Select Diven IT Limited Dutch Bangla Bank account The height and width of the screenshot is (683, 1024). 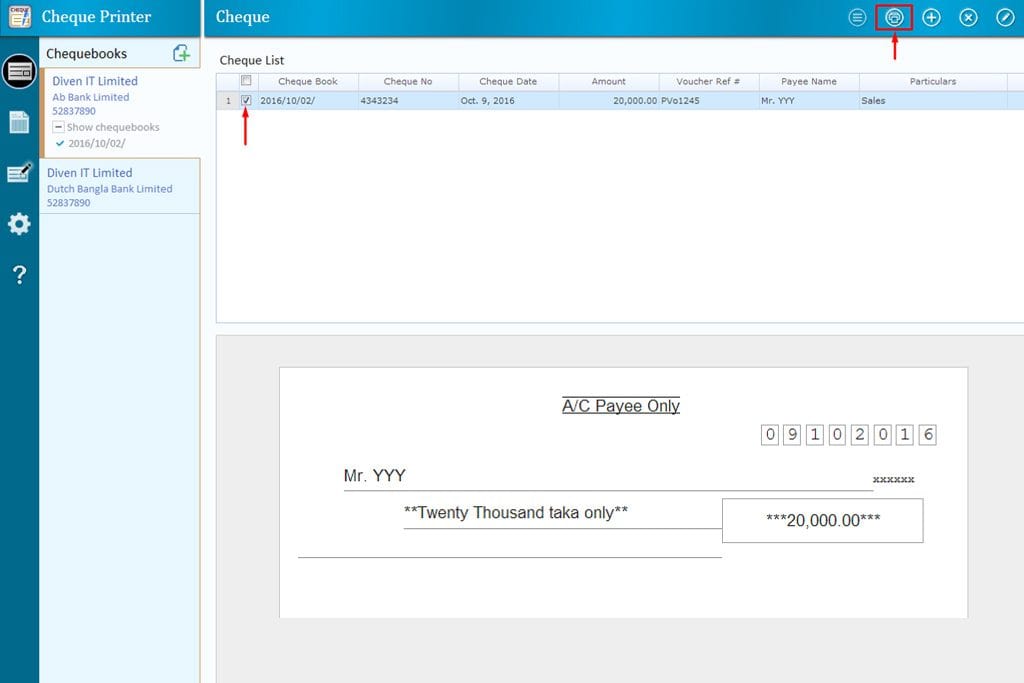click(x=110, y=187)
